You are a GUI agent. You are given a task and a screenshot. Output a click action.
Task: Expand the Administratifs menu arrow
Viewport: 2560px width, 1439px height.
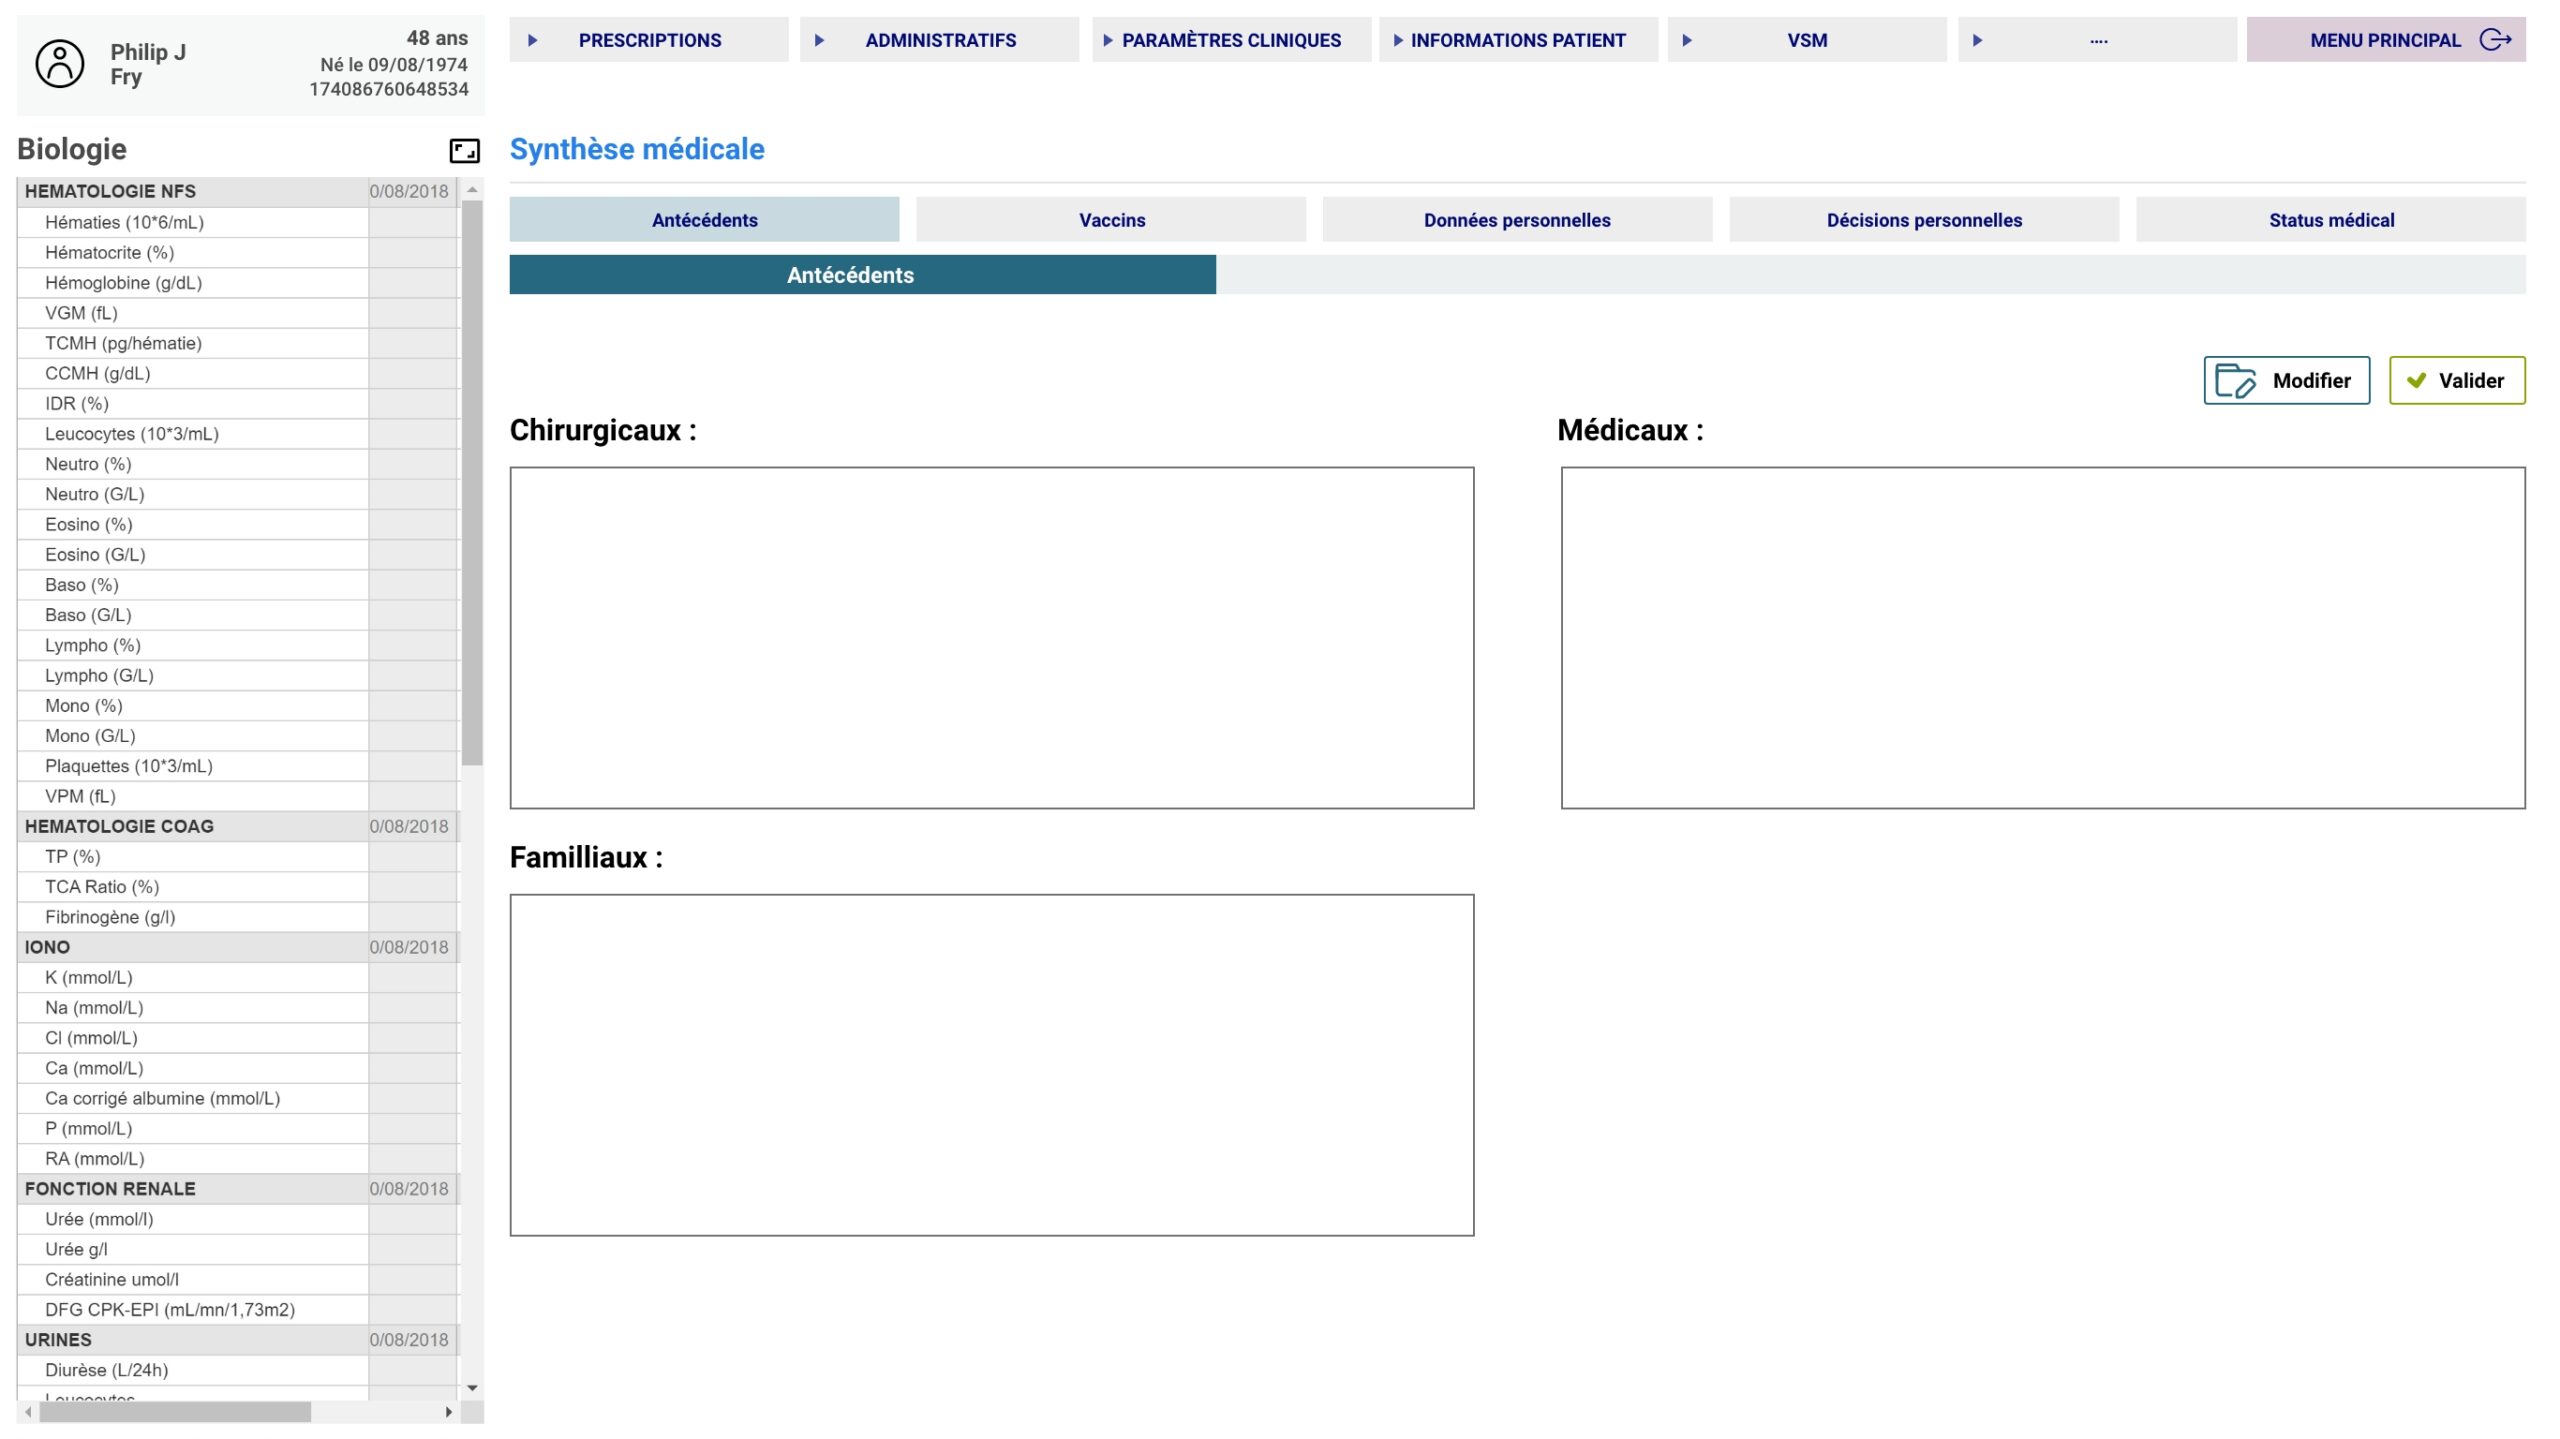(x=820, y=40)
